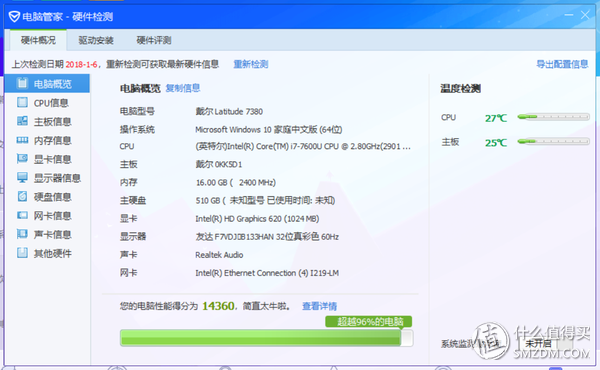Select 内存信息 label in sidebar
Viewport: 600px width, 370px height.
52,140
